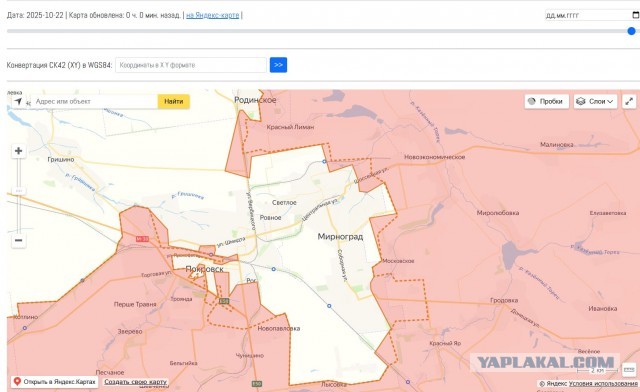Click the Мирноград city label

click(340, 236)
